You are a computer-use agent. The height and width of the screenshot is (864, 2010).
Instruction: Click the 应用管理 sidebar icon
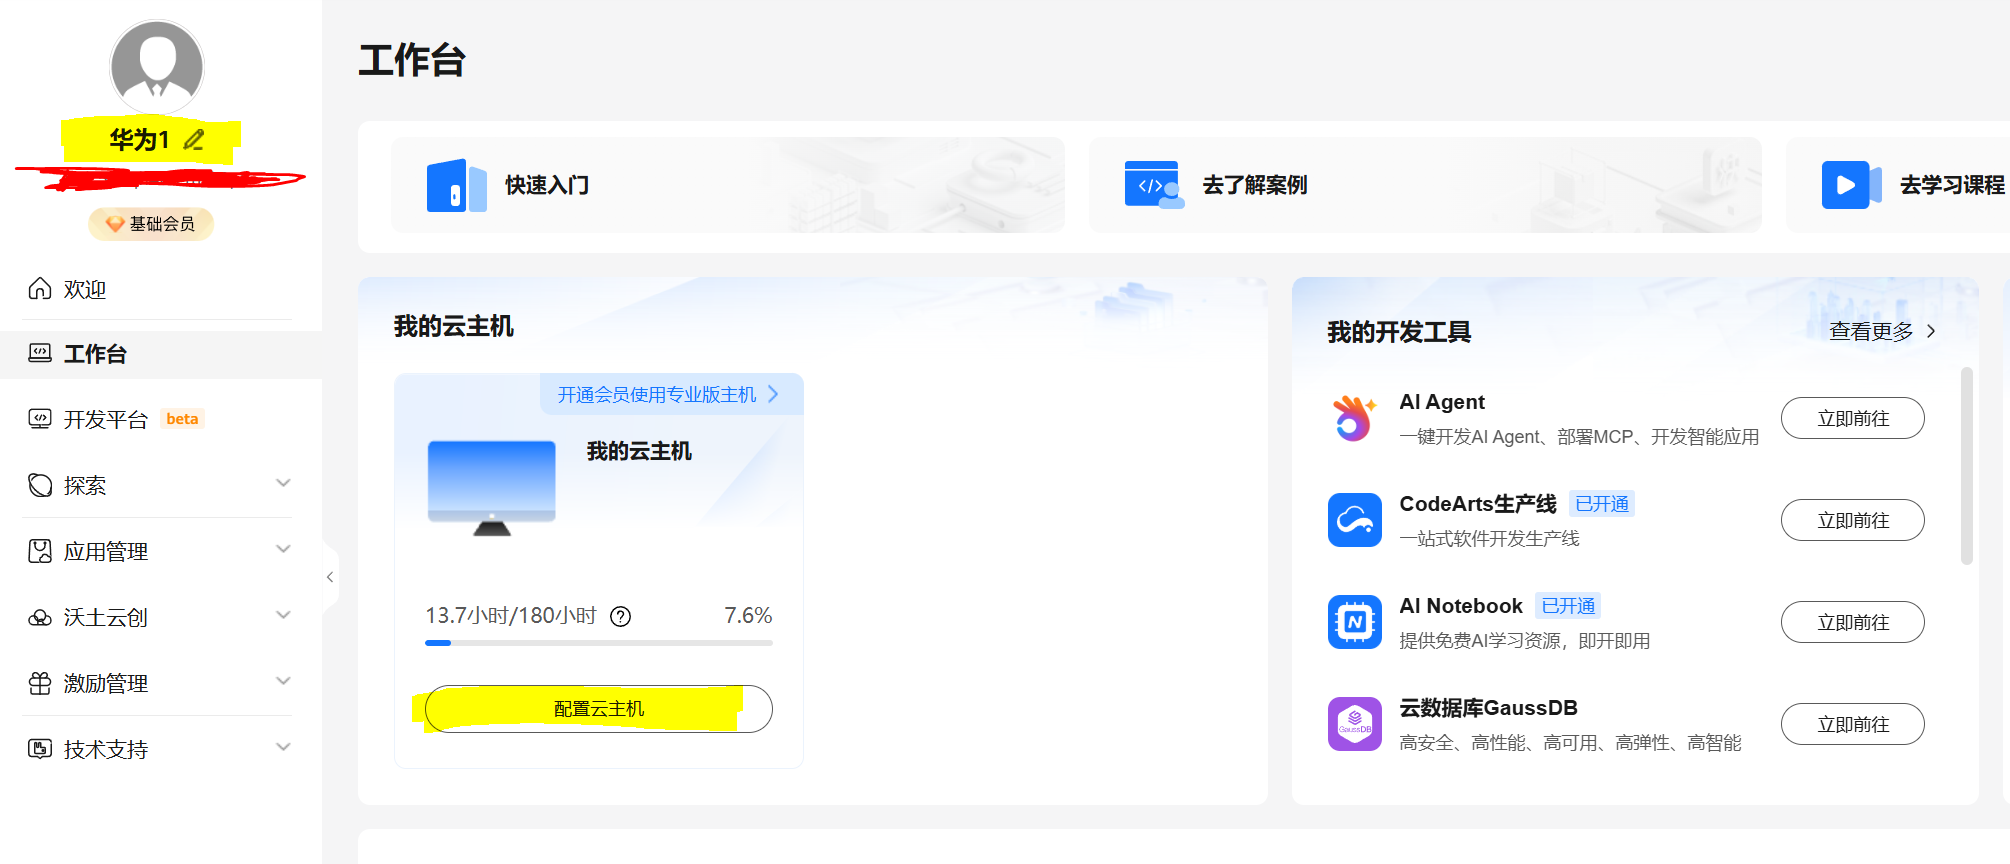pos(40,551)
